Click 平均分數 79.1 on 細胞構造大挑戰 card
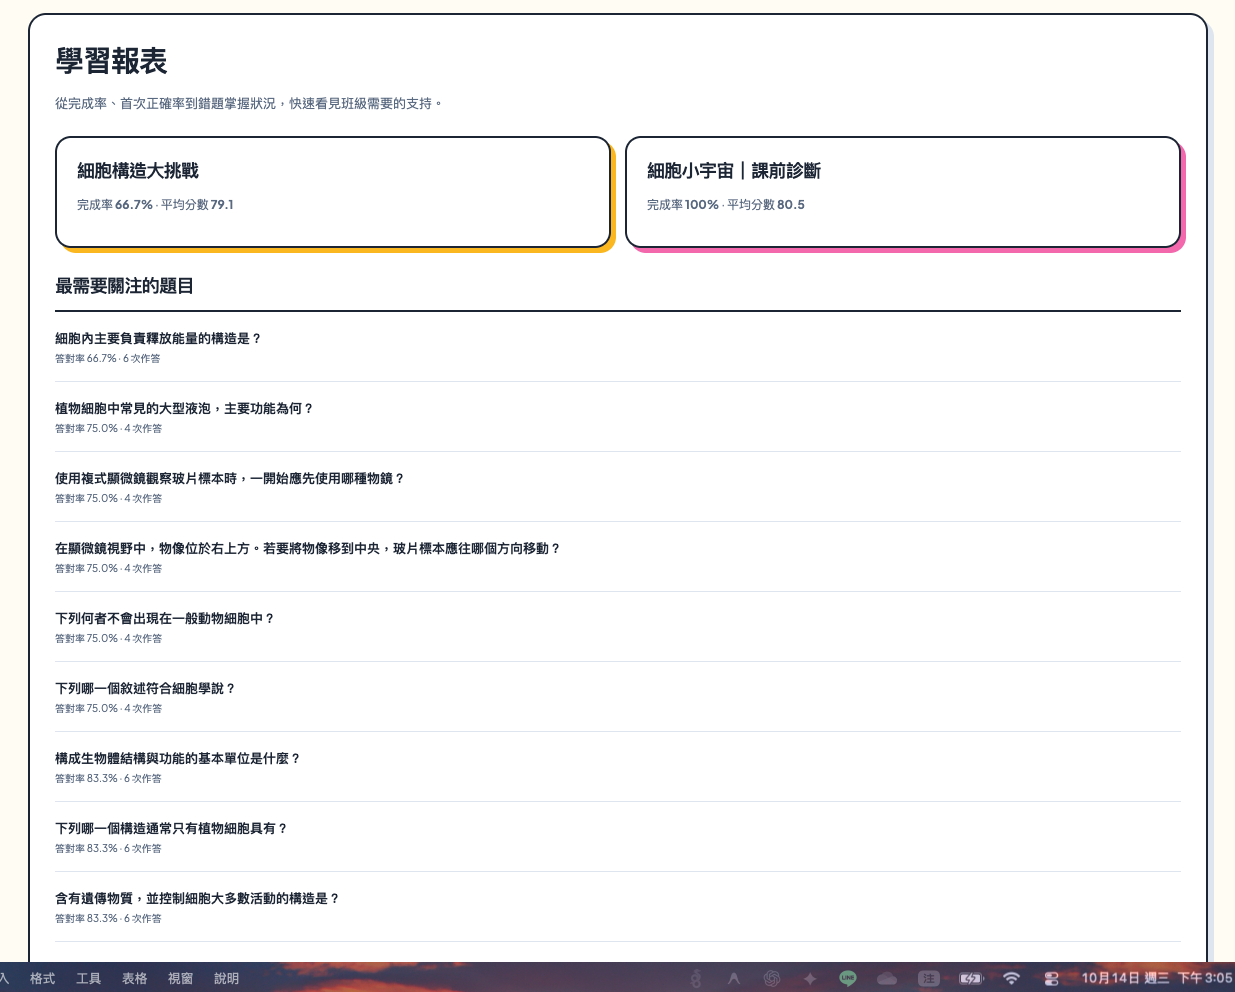1235x992 pixels. (197, 204)
